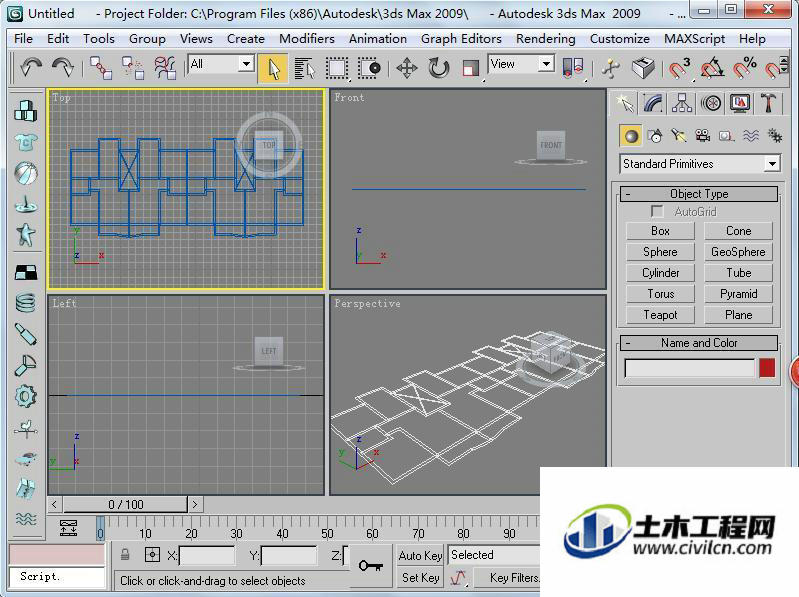Click the X coordinate input field
Image resolution: width=799 pixels, height=597 pixels.
pyautogui.click(x=207, y=555)
